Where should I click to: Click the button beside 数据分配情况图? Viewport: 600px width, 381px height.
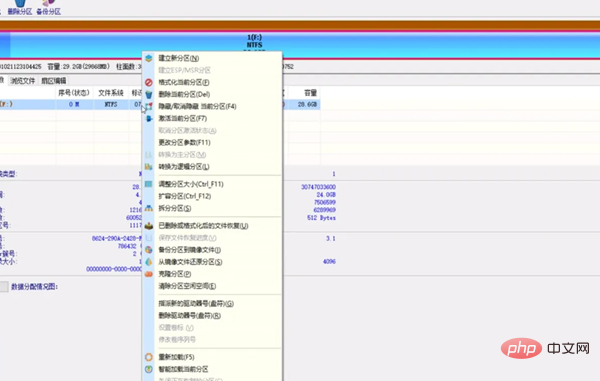(4, 287)
